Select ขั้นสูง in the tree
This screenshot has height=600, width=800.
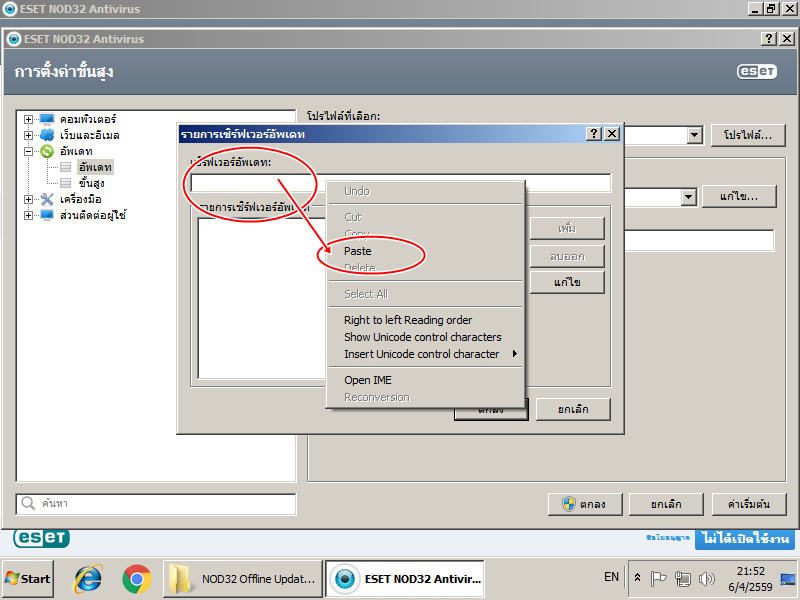(91, 183)
